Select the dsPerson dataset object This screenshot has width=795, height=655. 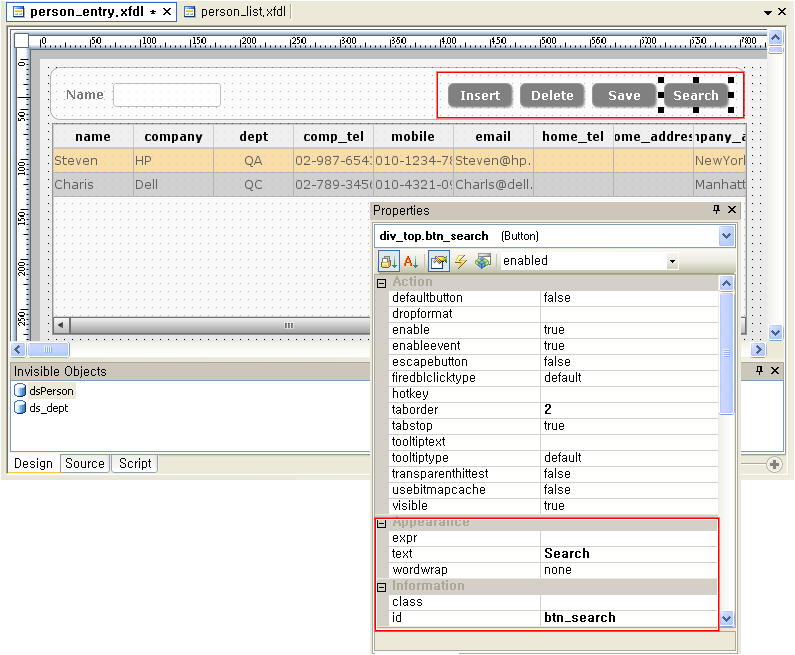click(x=50, y=391)
